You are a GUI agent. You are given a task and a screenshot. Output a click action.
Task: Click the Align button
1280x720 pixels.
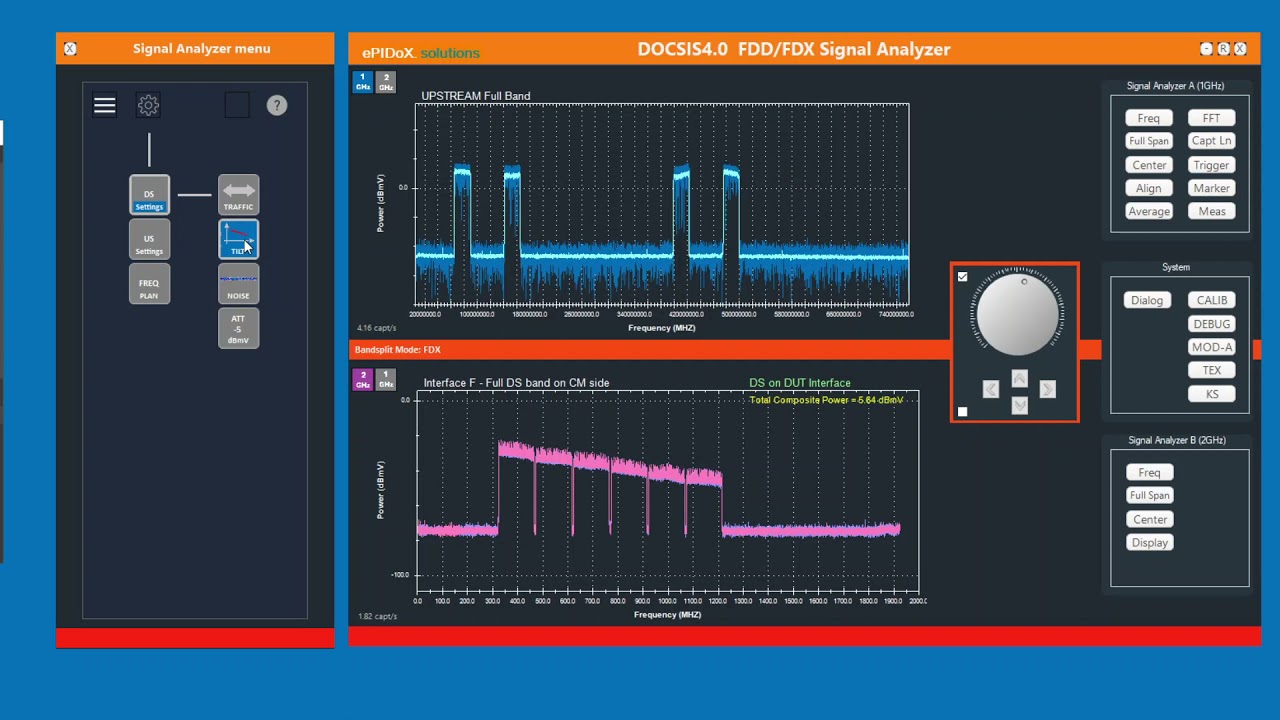pos(1149,188)
